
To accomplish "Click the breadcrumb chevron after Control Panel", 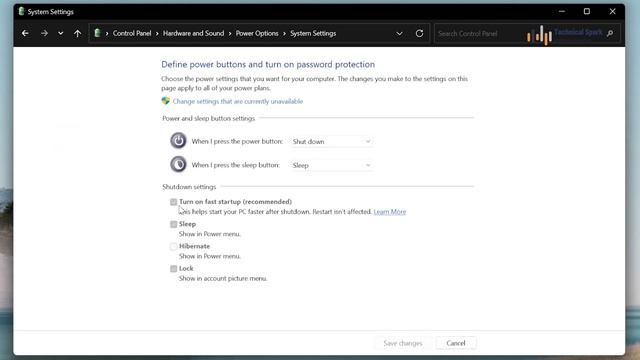I will click(157, 33).
